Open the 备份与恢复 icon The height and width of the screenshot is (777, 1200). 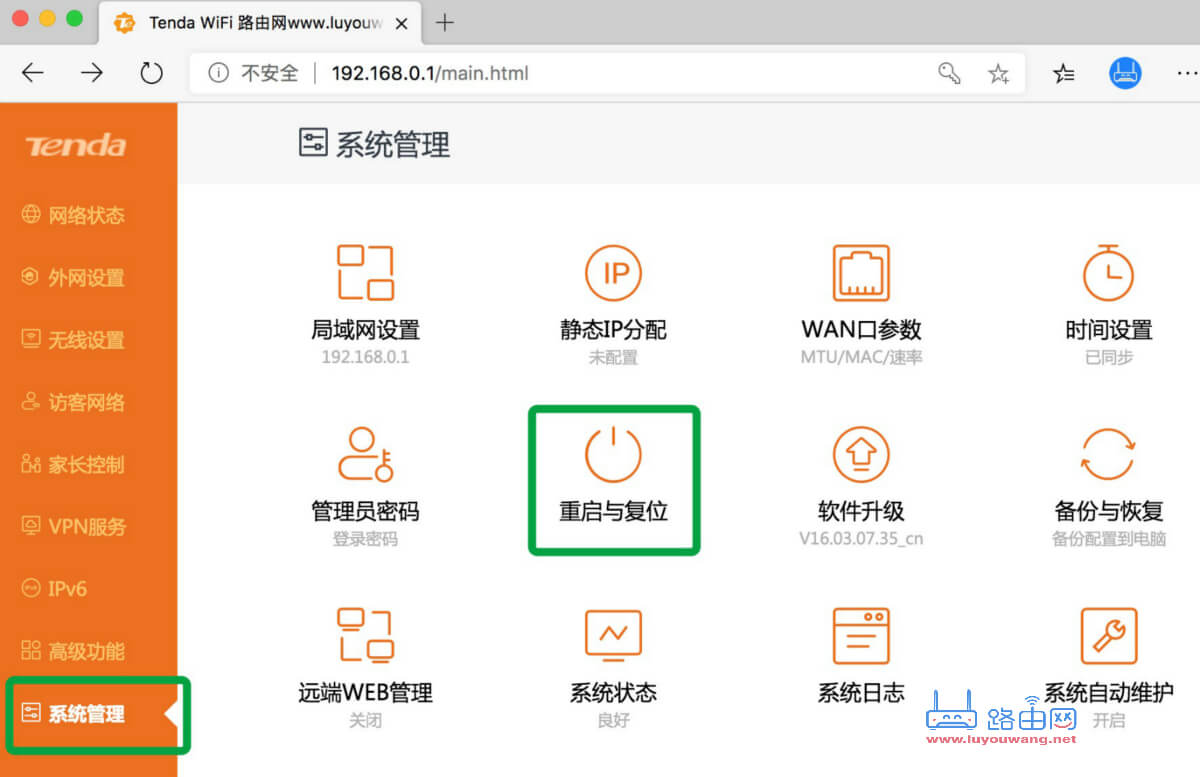coord(1109,455)
